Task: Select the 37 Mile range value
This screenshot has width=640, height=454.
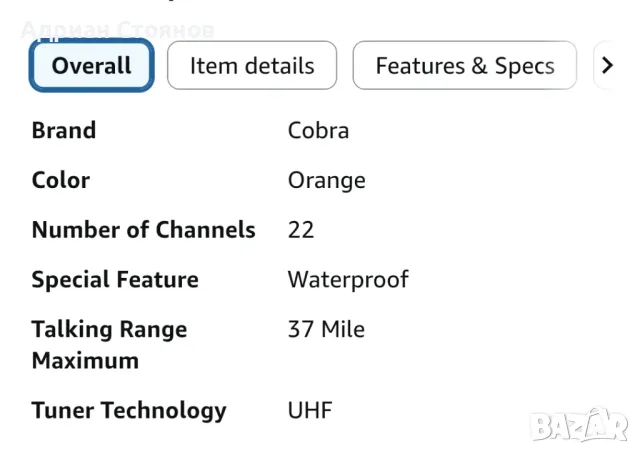Action: tap(326, 330)
